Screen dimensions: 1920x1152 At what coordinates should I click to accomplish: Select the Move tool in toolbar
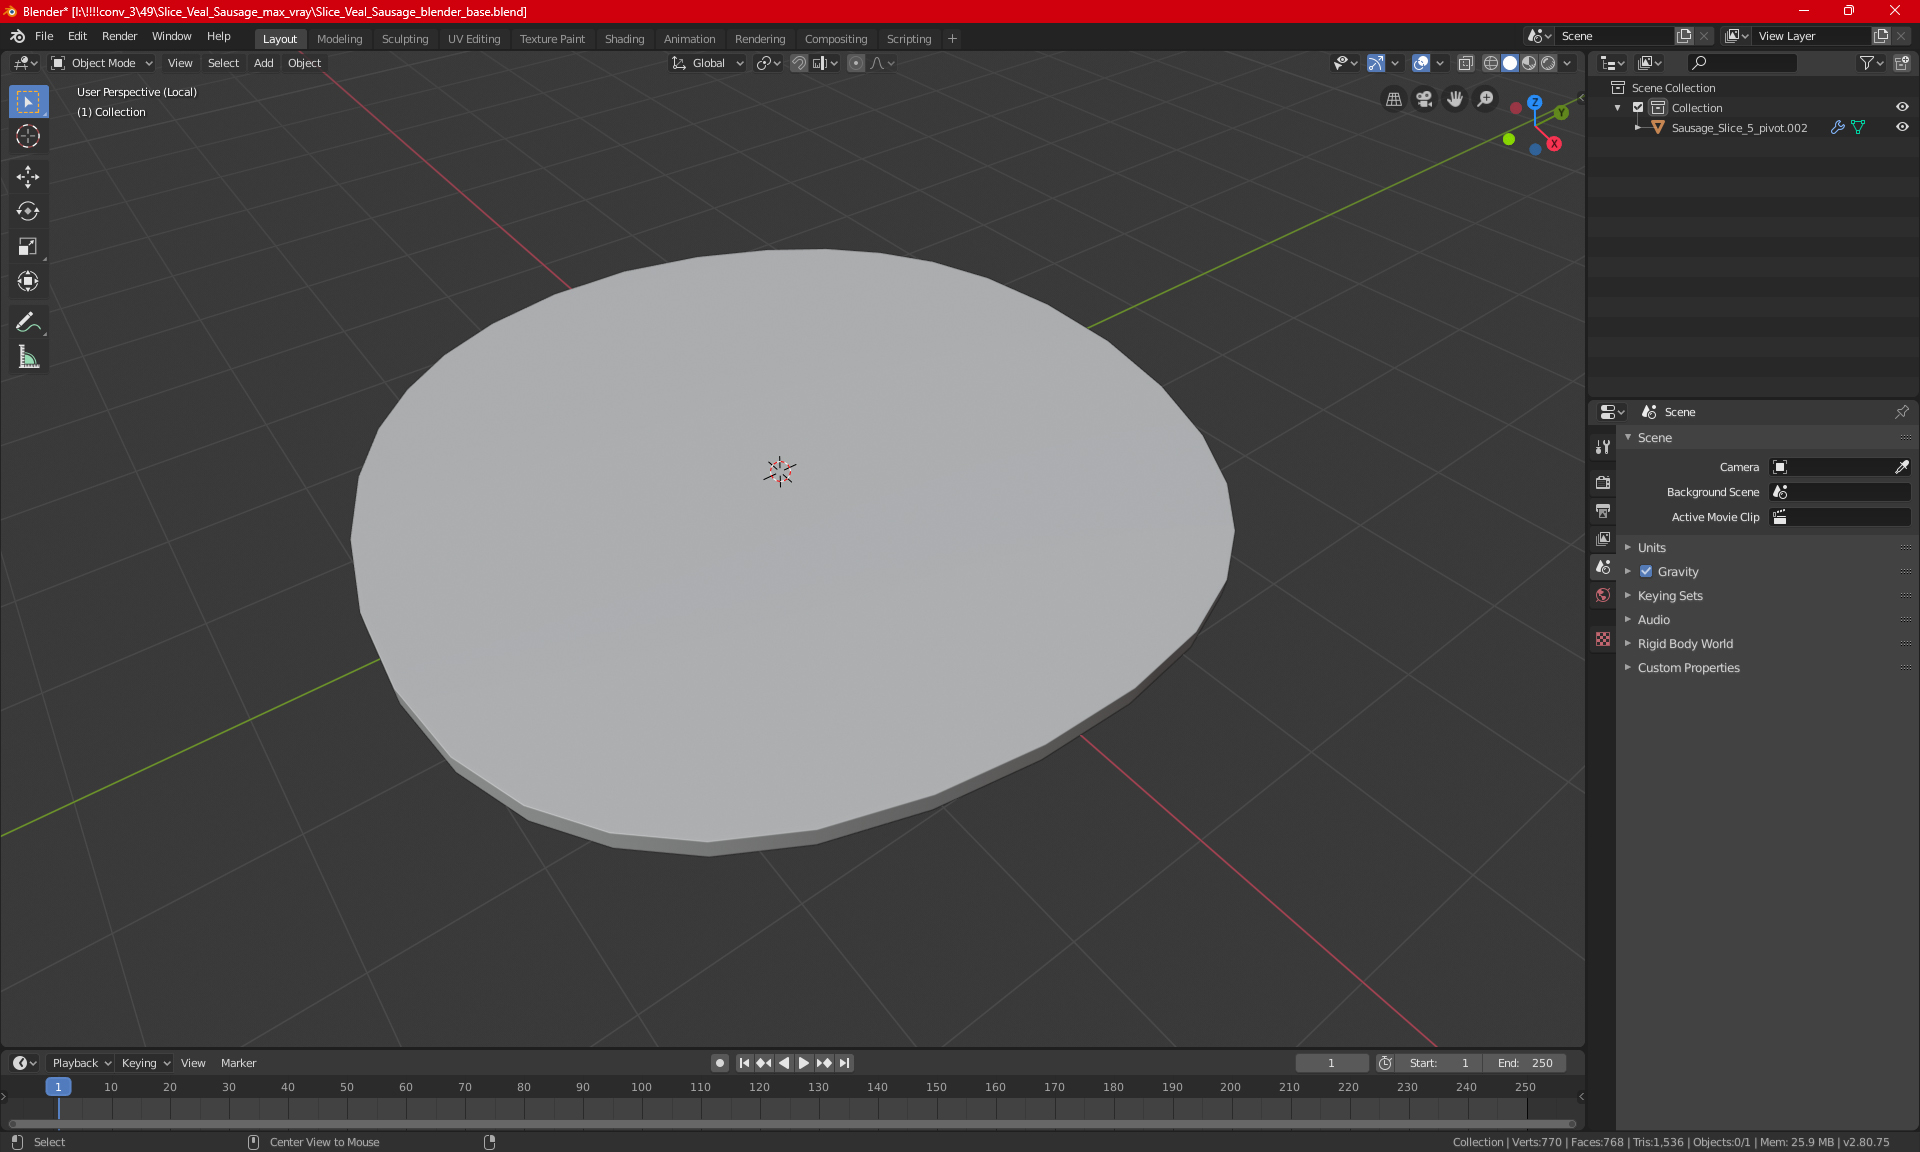tap(27, 176)
